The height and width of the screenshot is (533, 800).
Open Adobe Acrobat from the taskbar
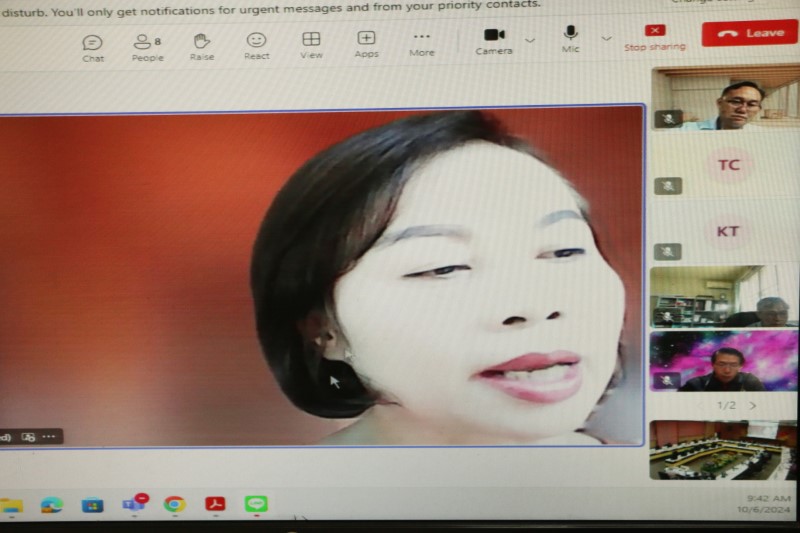215,504
